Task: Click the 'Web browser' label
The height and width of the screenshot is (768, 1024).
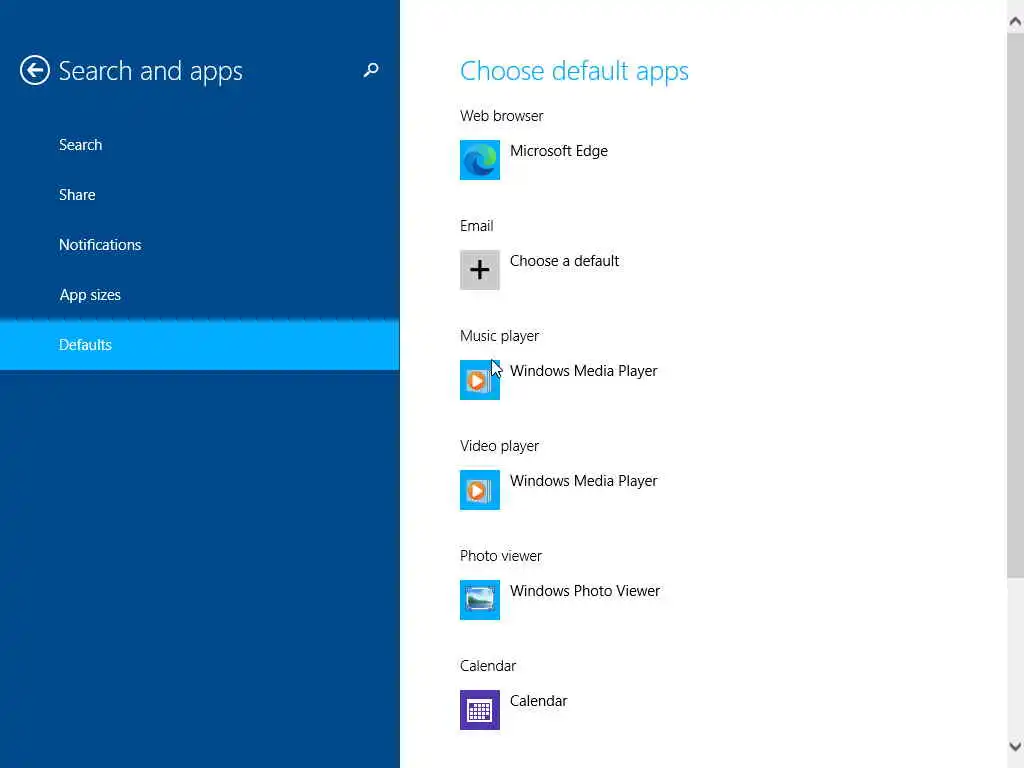Action: tap(502, 116)
